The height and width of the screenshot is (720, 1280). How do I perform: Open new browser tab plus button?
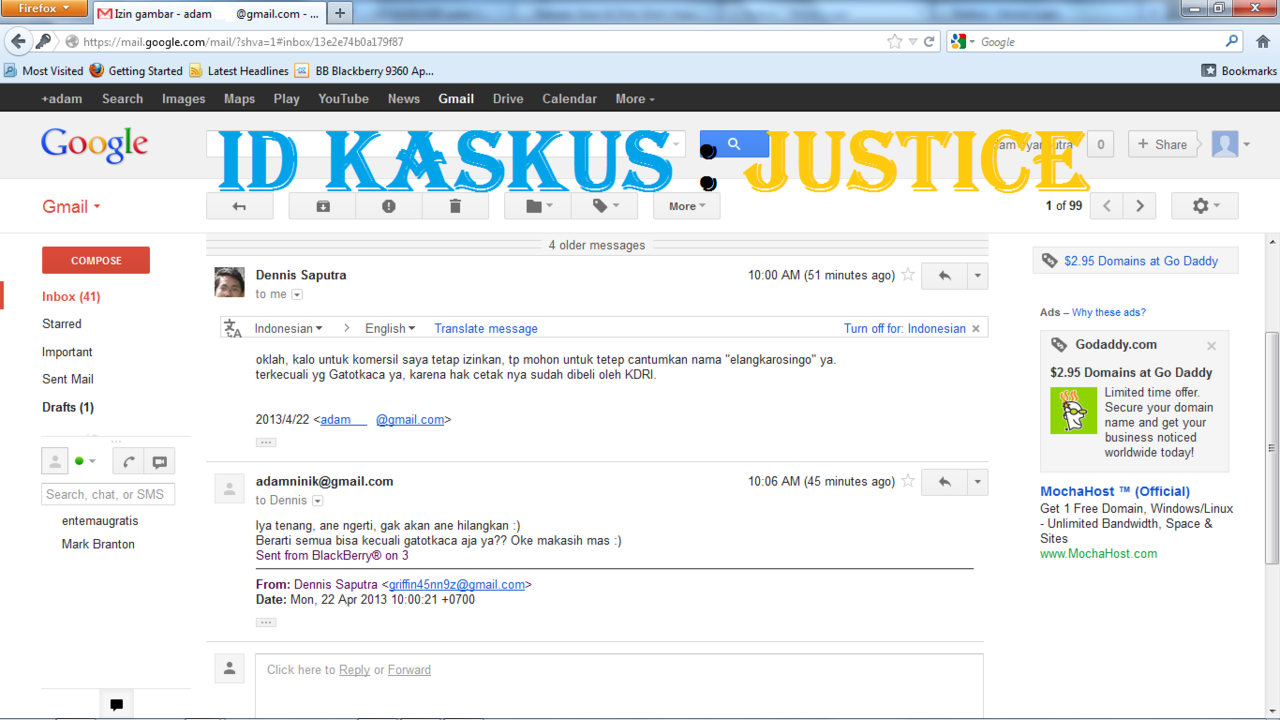tap(340, 13)
